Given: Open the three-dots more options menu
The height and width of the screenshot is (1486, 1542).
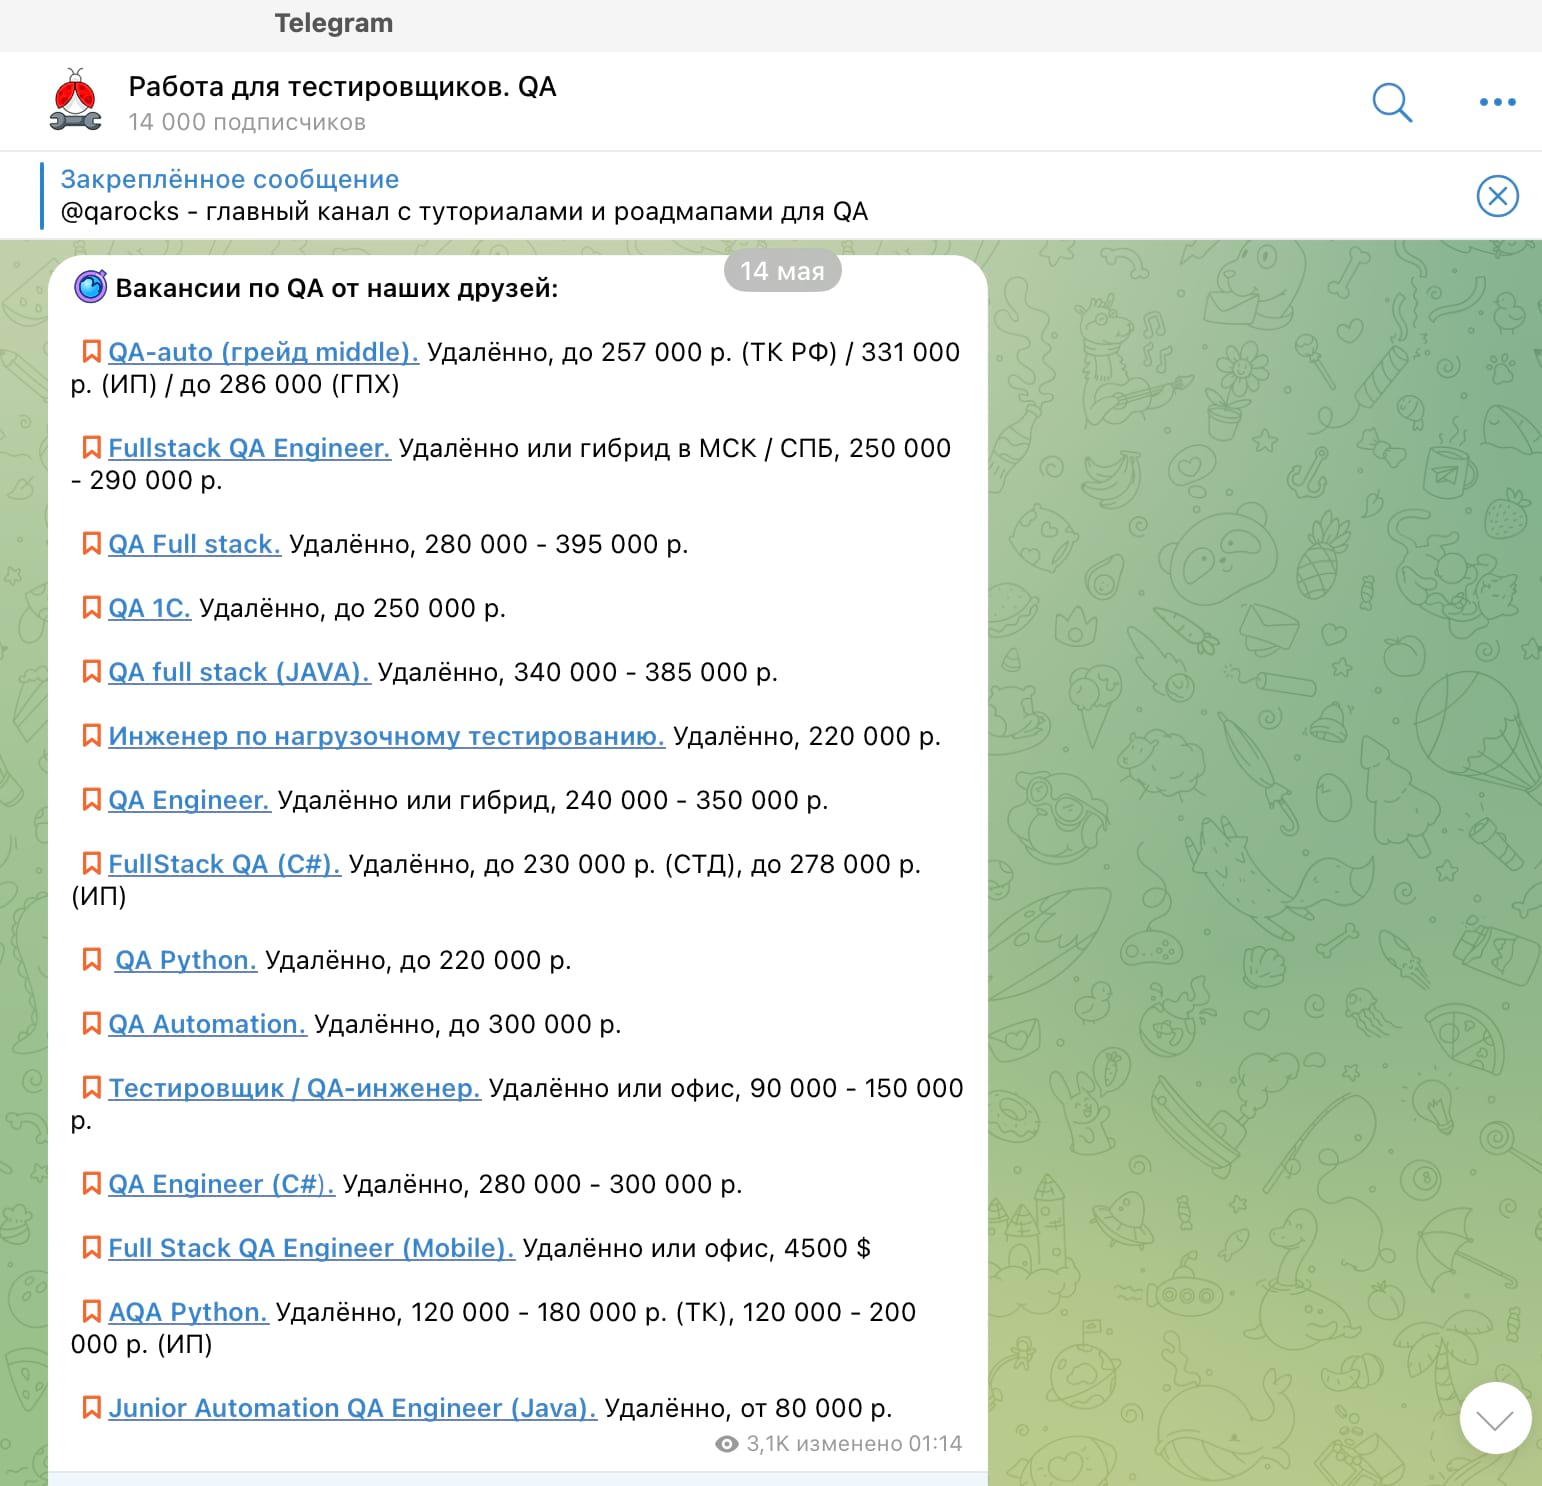Looking at the screenshot, I should tap(1497, 102).
